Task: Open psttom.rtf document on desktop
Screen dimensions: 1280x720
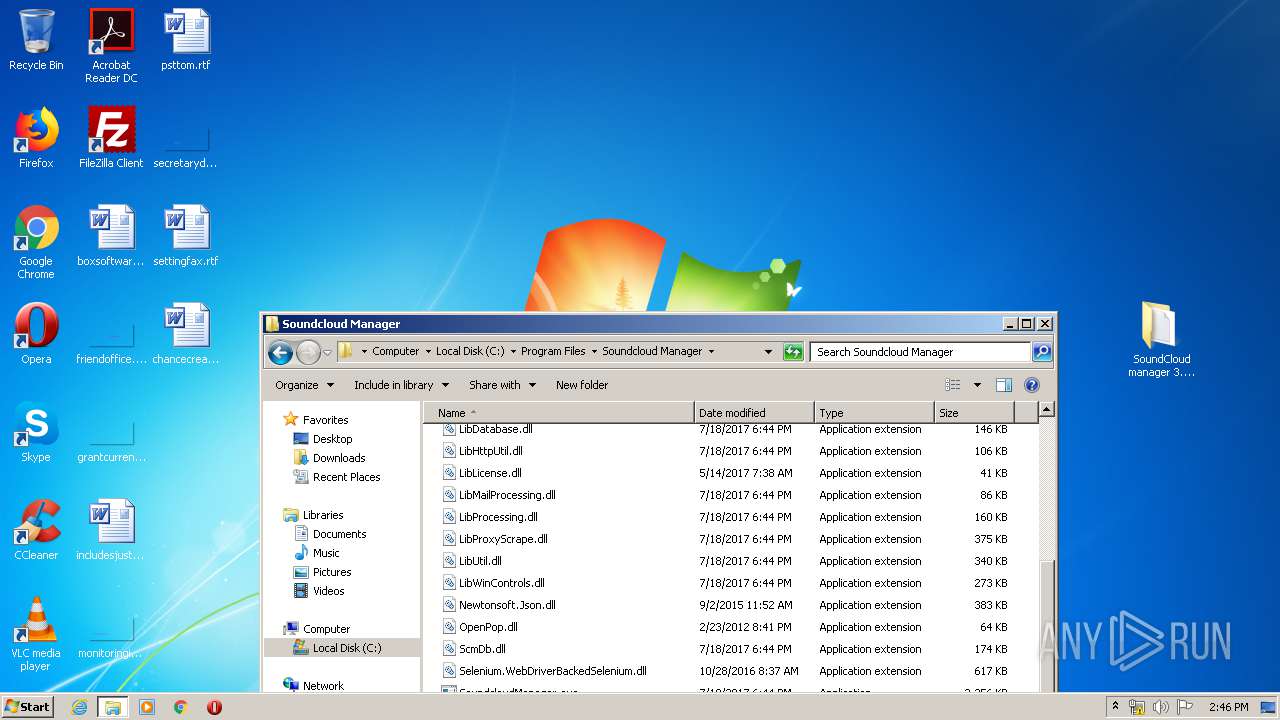Action: pos(186,40)
